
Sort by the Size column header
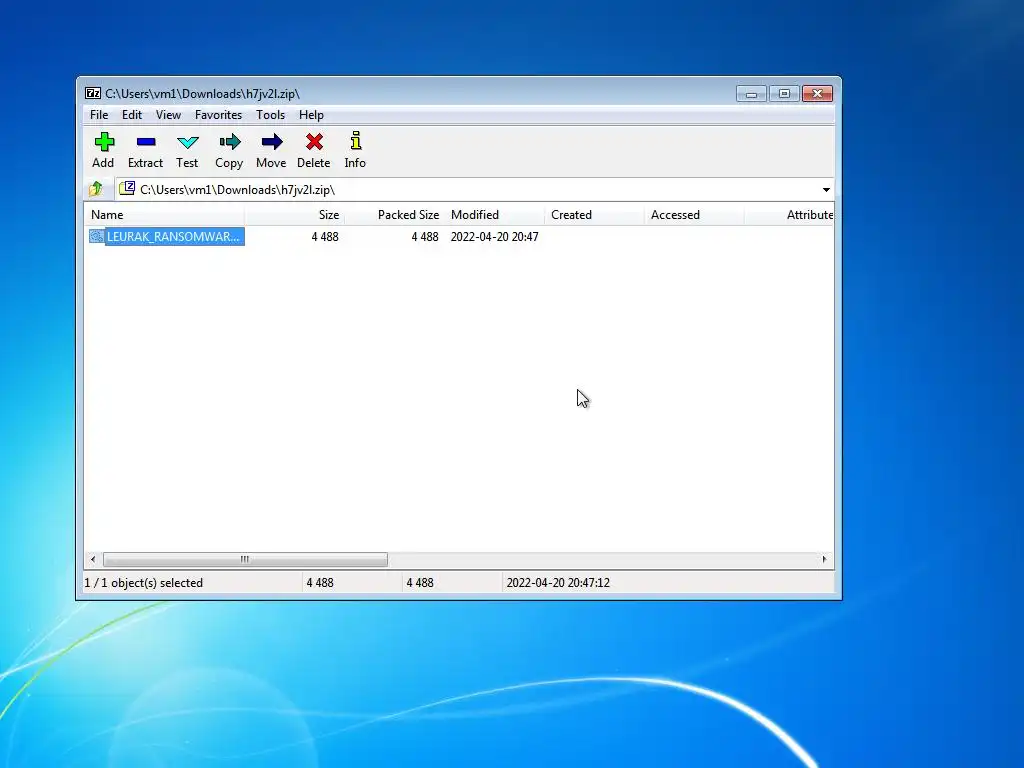tap(295, 215)
